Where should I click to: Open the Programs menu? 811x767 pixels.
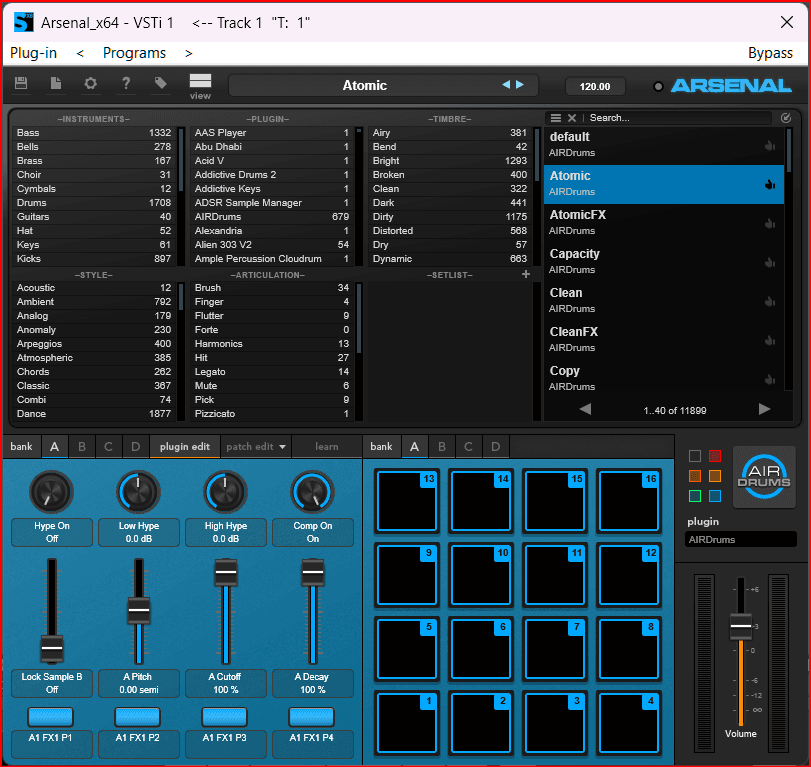pyautogui.click(x=134, y=53)
